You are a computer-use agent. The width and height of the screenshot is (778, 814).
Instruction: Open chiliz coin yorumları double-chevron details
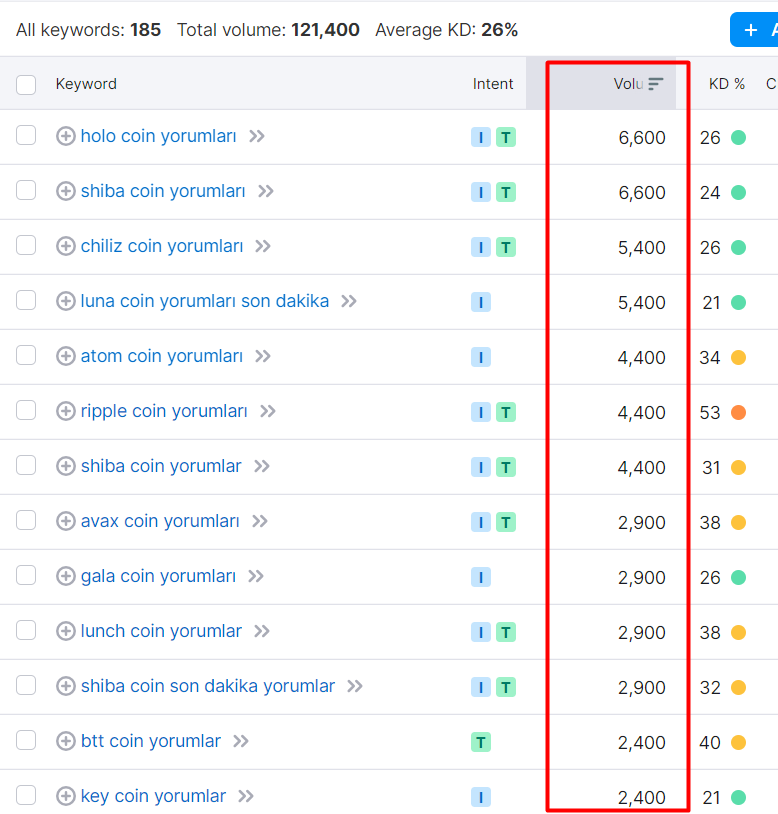tap(263, 247)
